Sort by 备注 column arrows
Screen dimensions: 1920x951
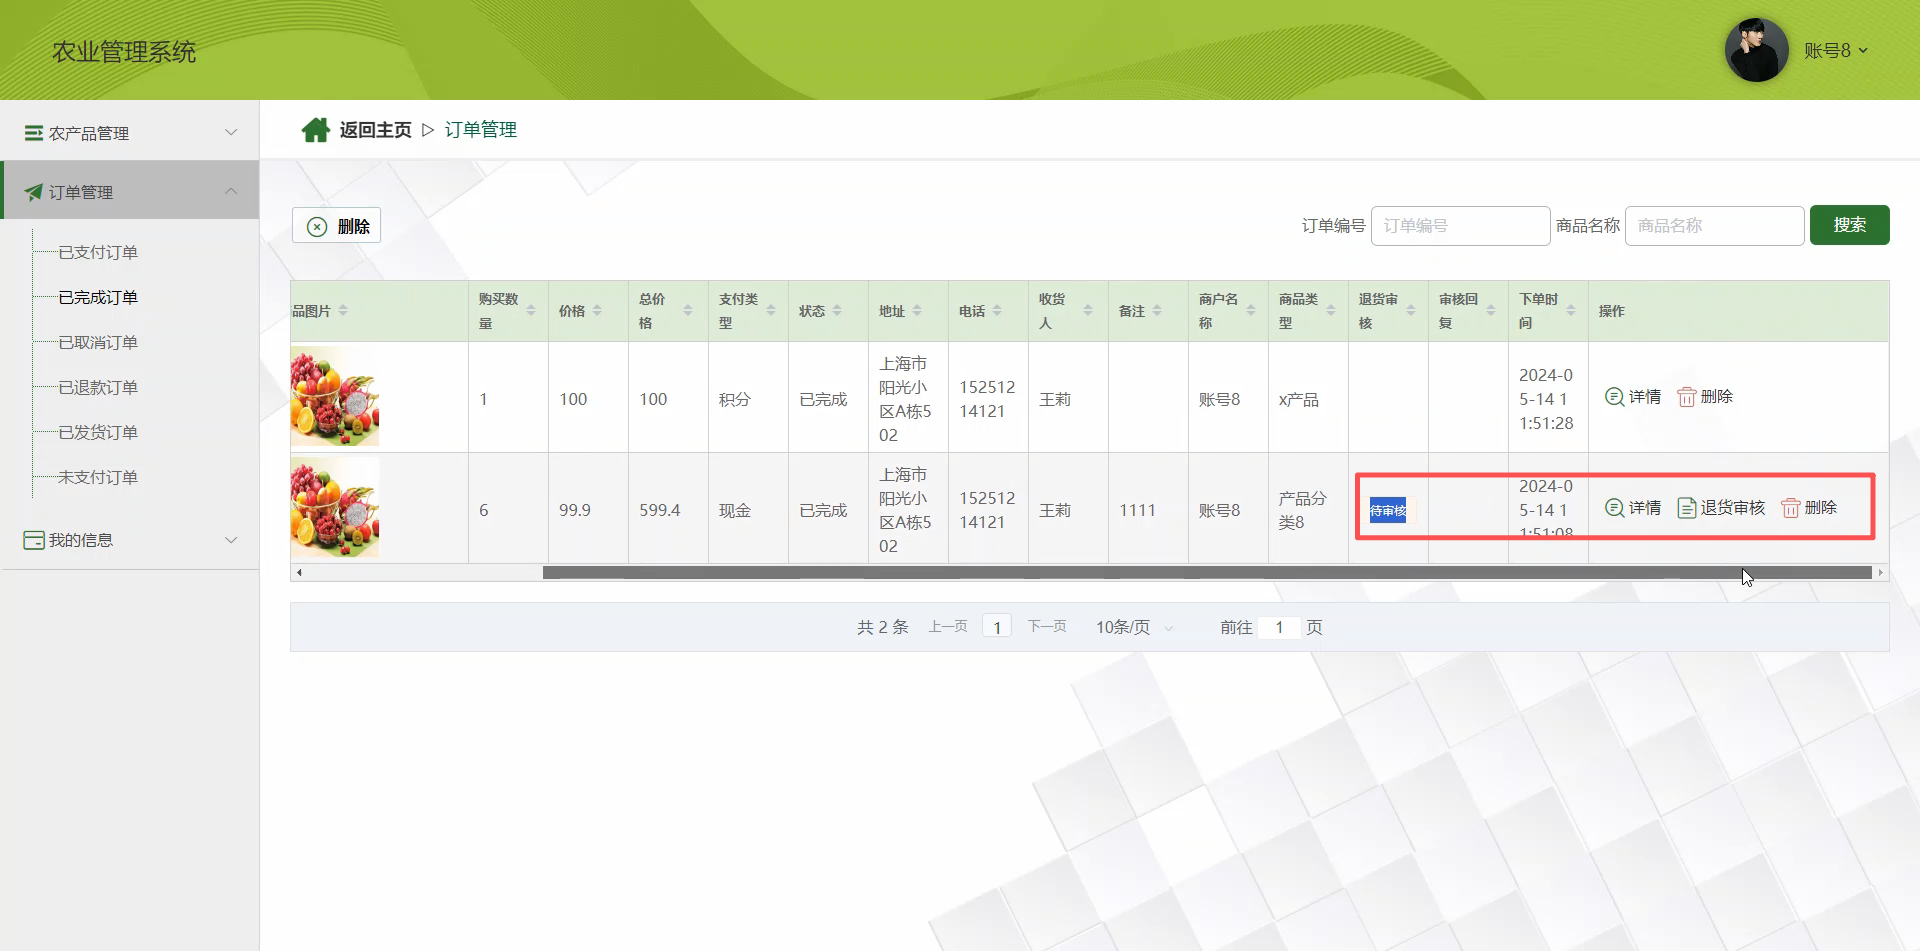coord(1157,311)
